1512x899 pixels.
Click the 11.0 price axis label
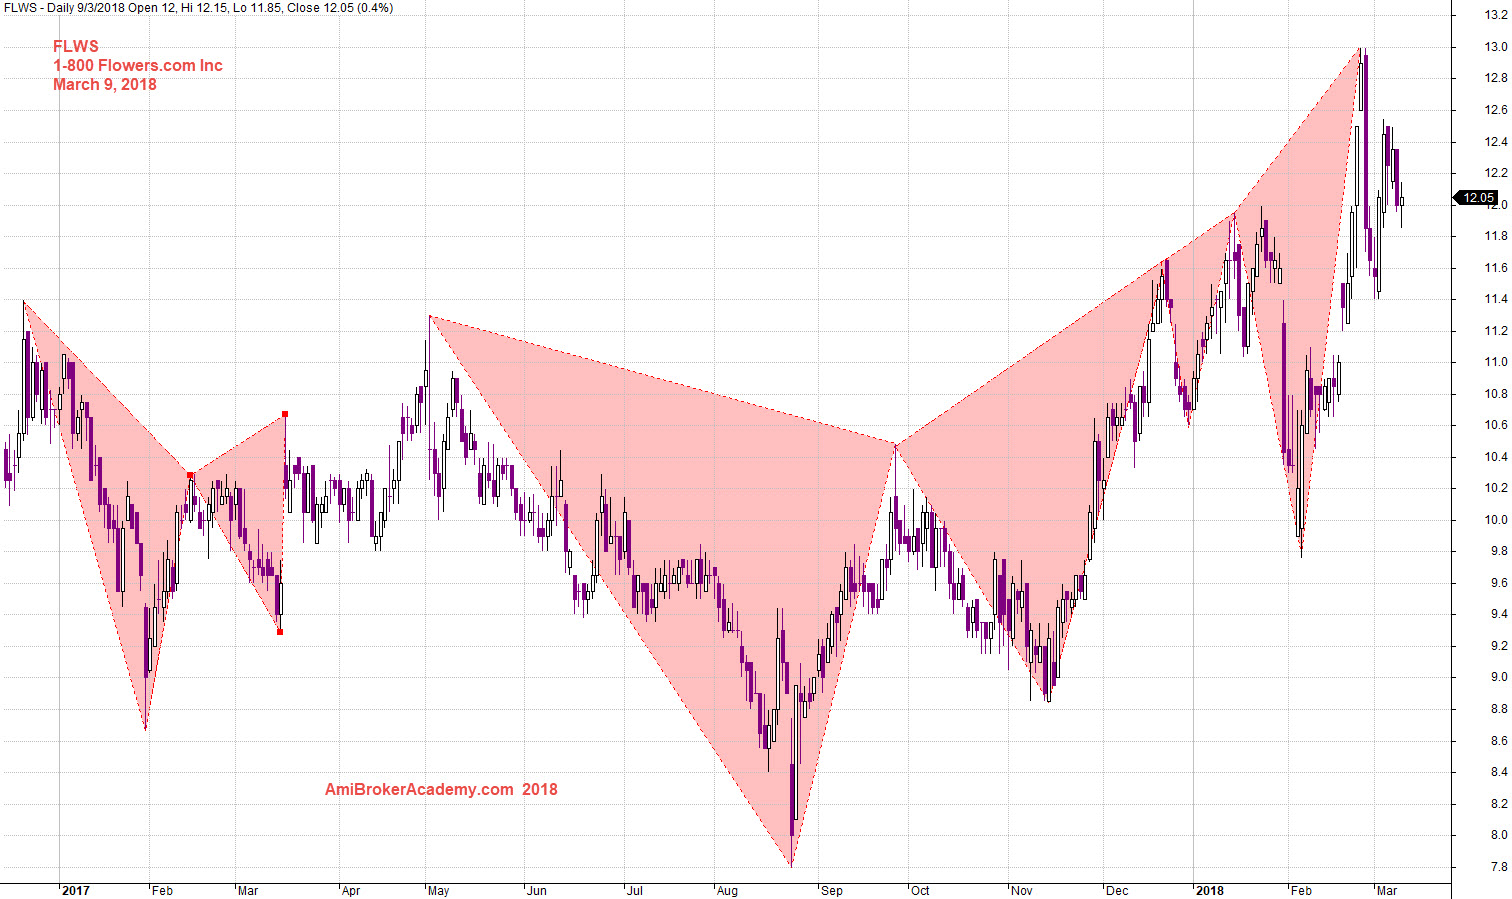(x=1496, y=362)
